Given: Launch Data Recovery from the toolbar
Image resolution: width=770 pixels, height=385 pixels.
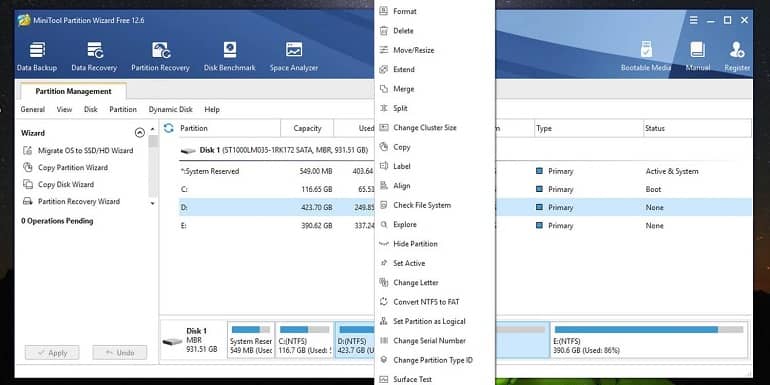Looking at the screenshot, I should 94,56.
